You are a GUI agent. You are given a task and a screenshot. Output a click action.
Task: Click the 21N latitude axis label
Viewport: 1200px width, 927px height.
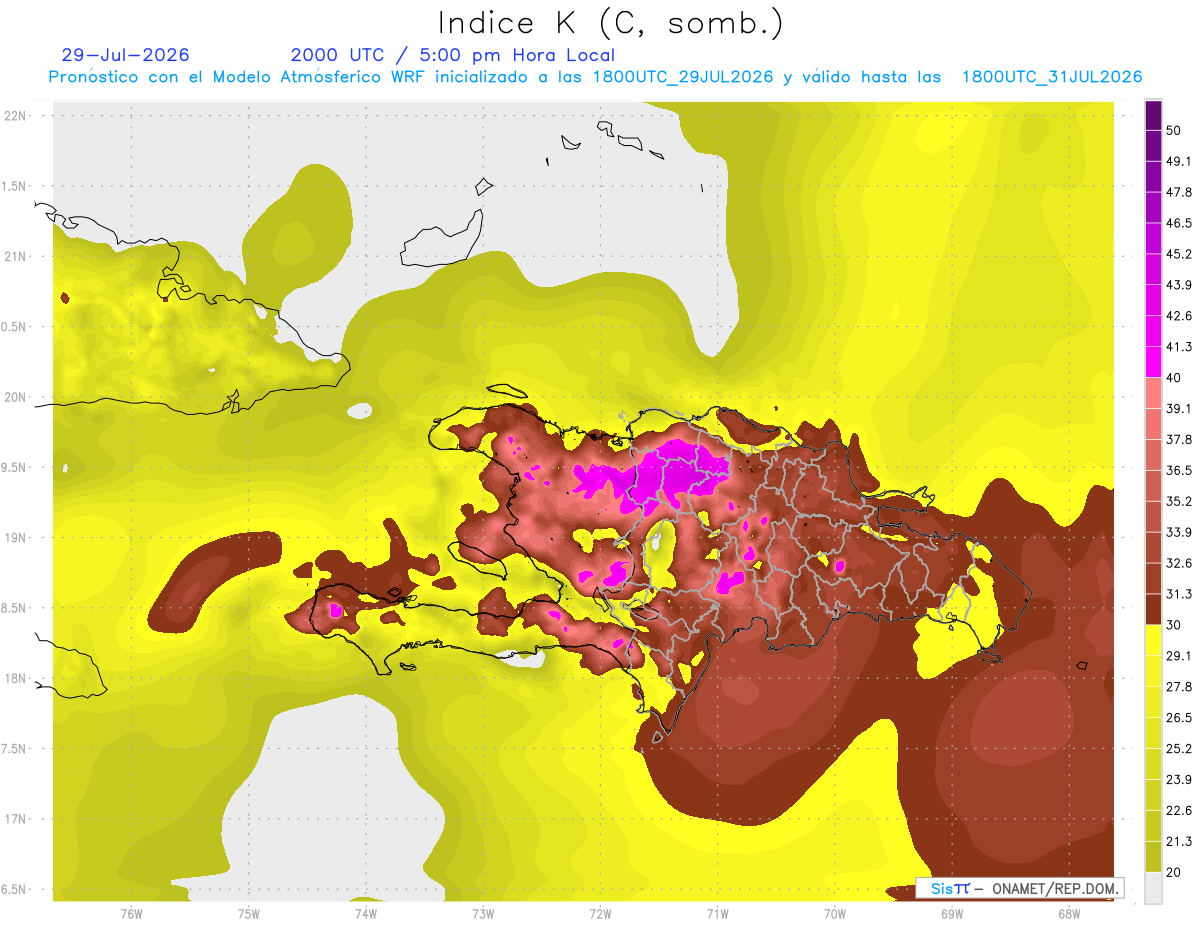15,256
